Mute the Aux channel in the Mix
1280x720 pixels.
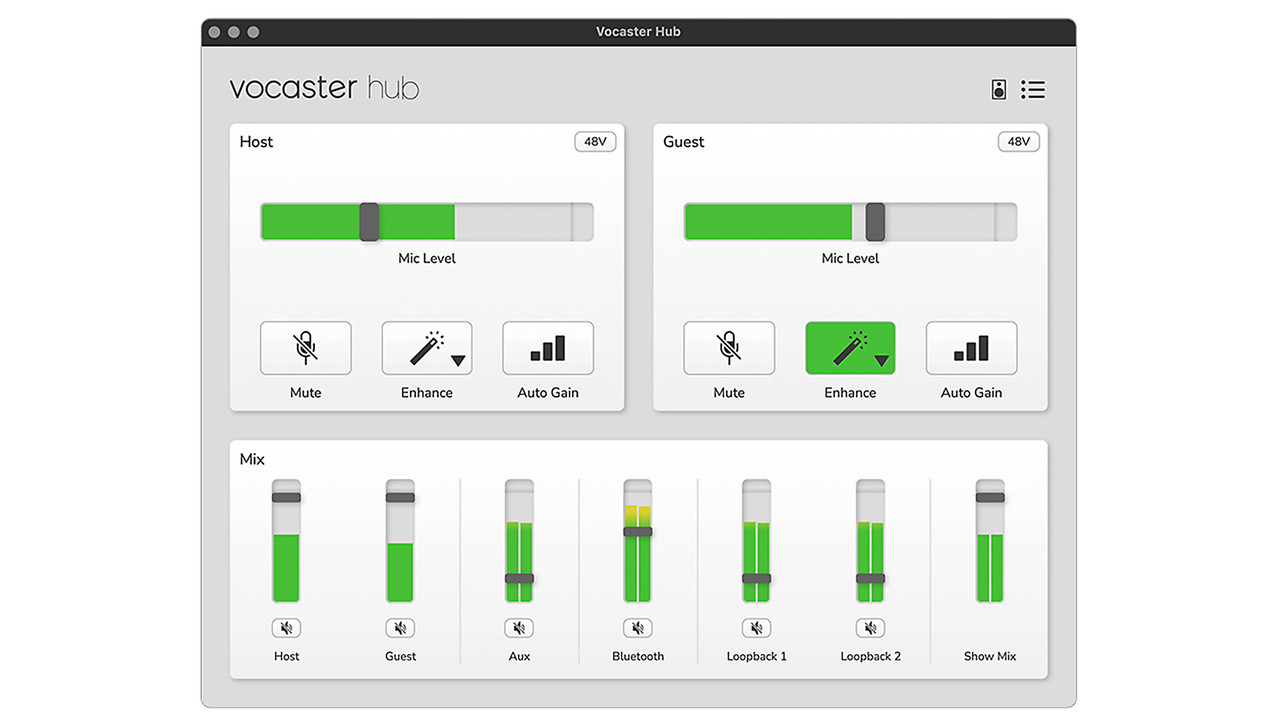click(x=519, y=627)
